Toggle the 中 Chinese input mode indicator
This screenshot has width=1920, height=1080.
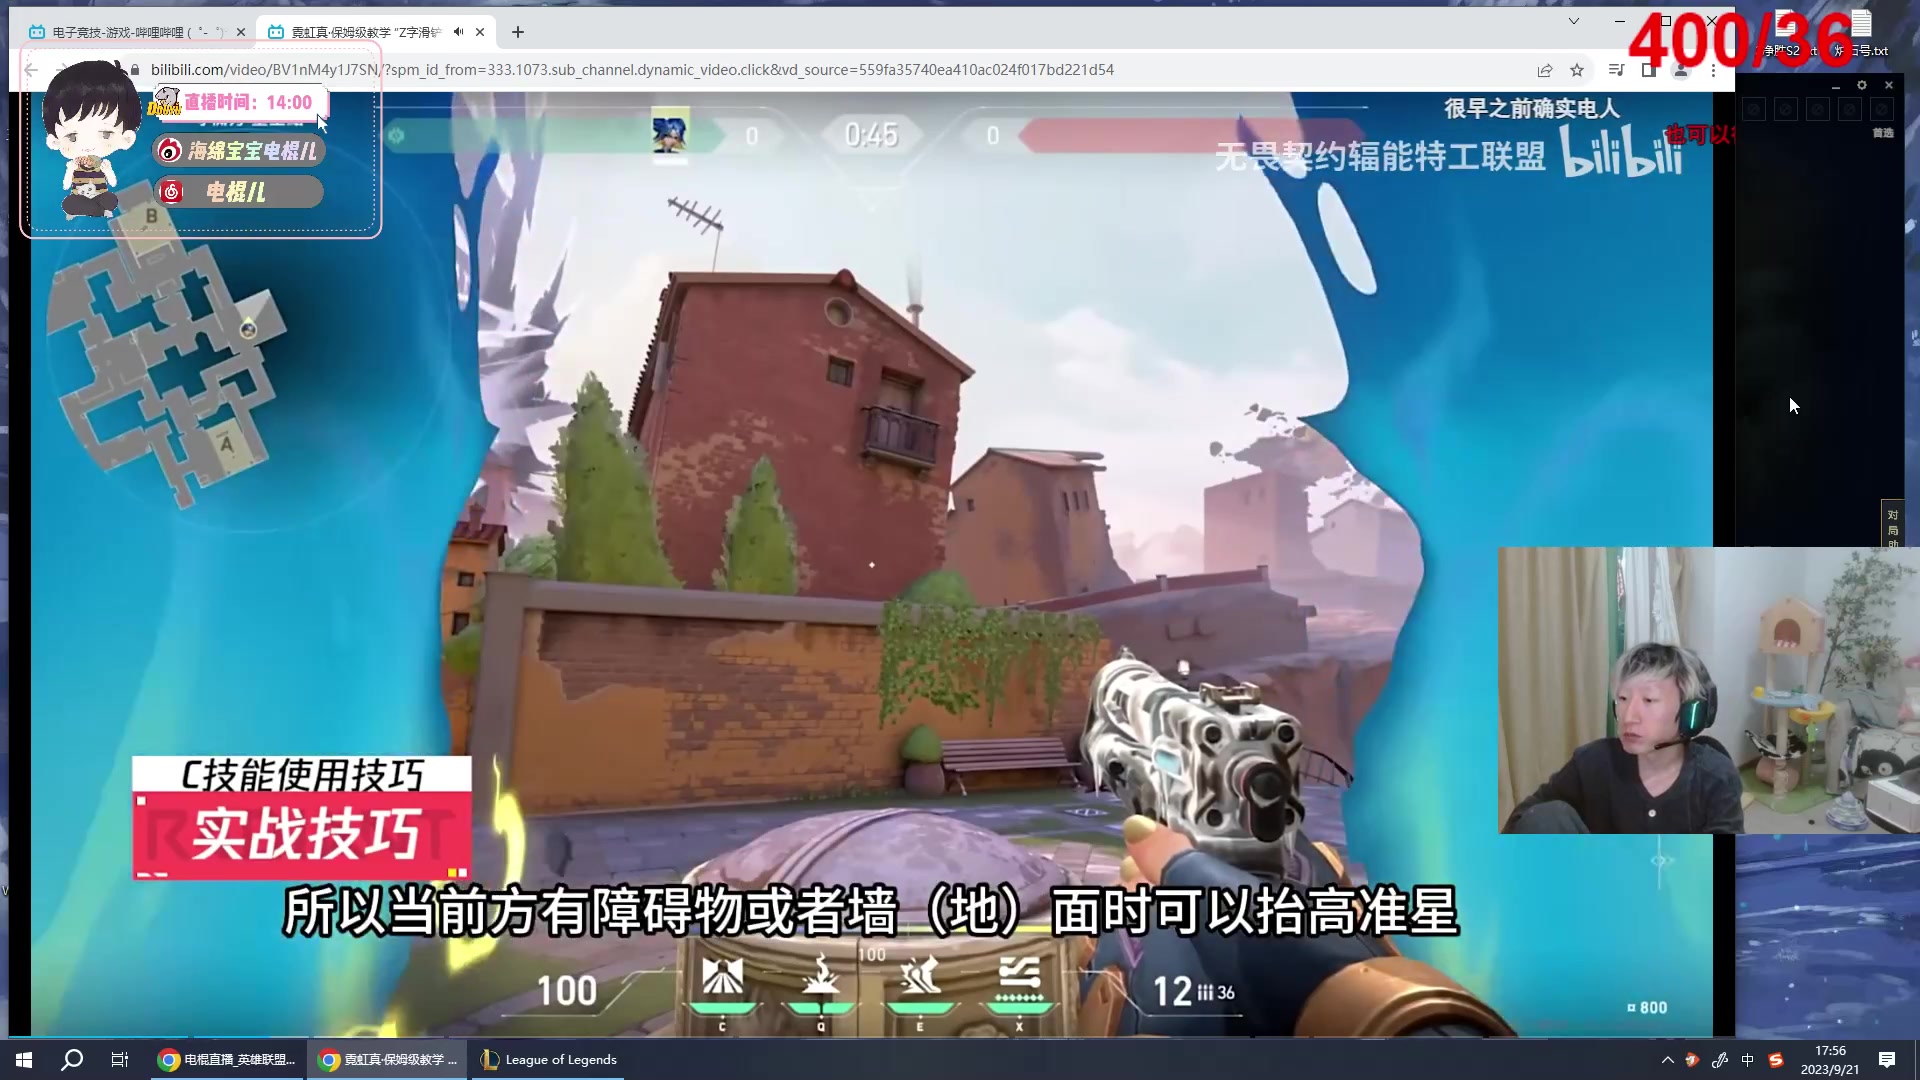pyautogui.click(x=1747, y=1060)
